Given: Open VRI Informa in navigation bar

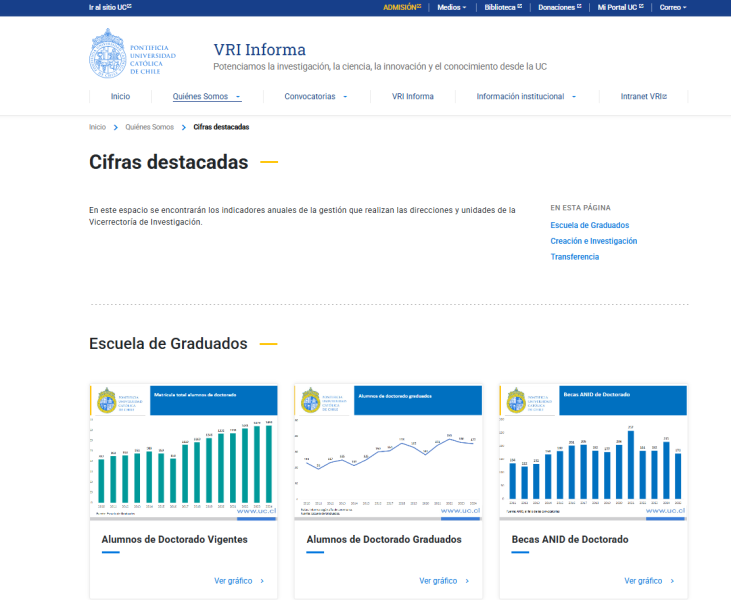Looking at the screenshot, I should pos(413,96).
